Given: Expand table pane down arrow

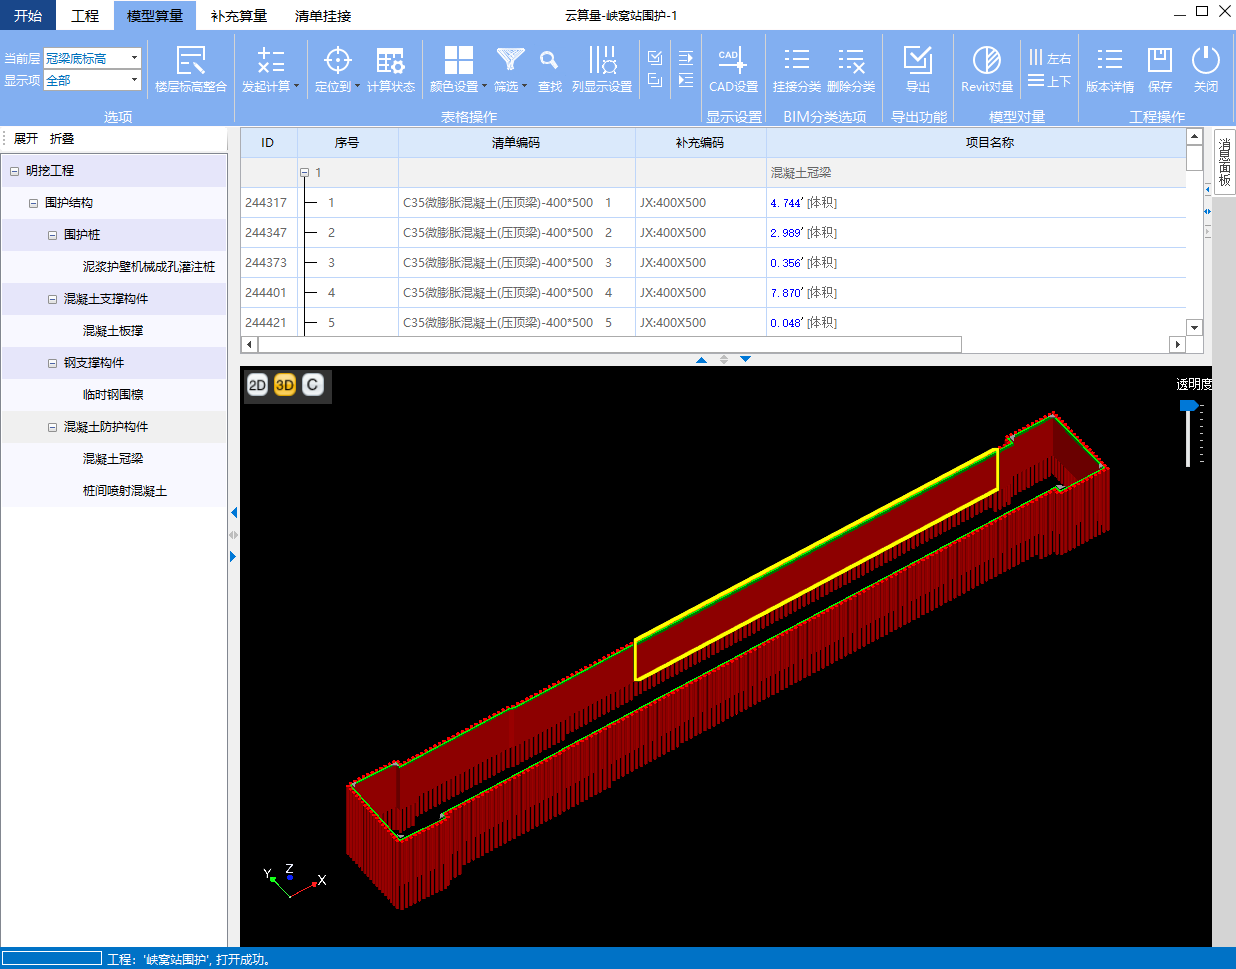Looking at the screenshot, I should (745, 359).
